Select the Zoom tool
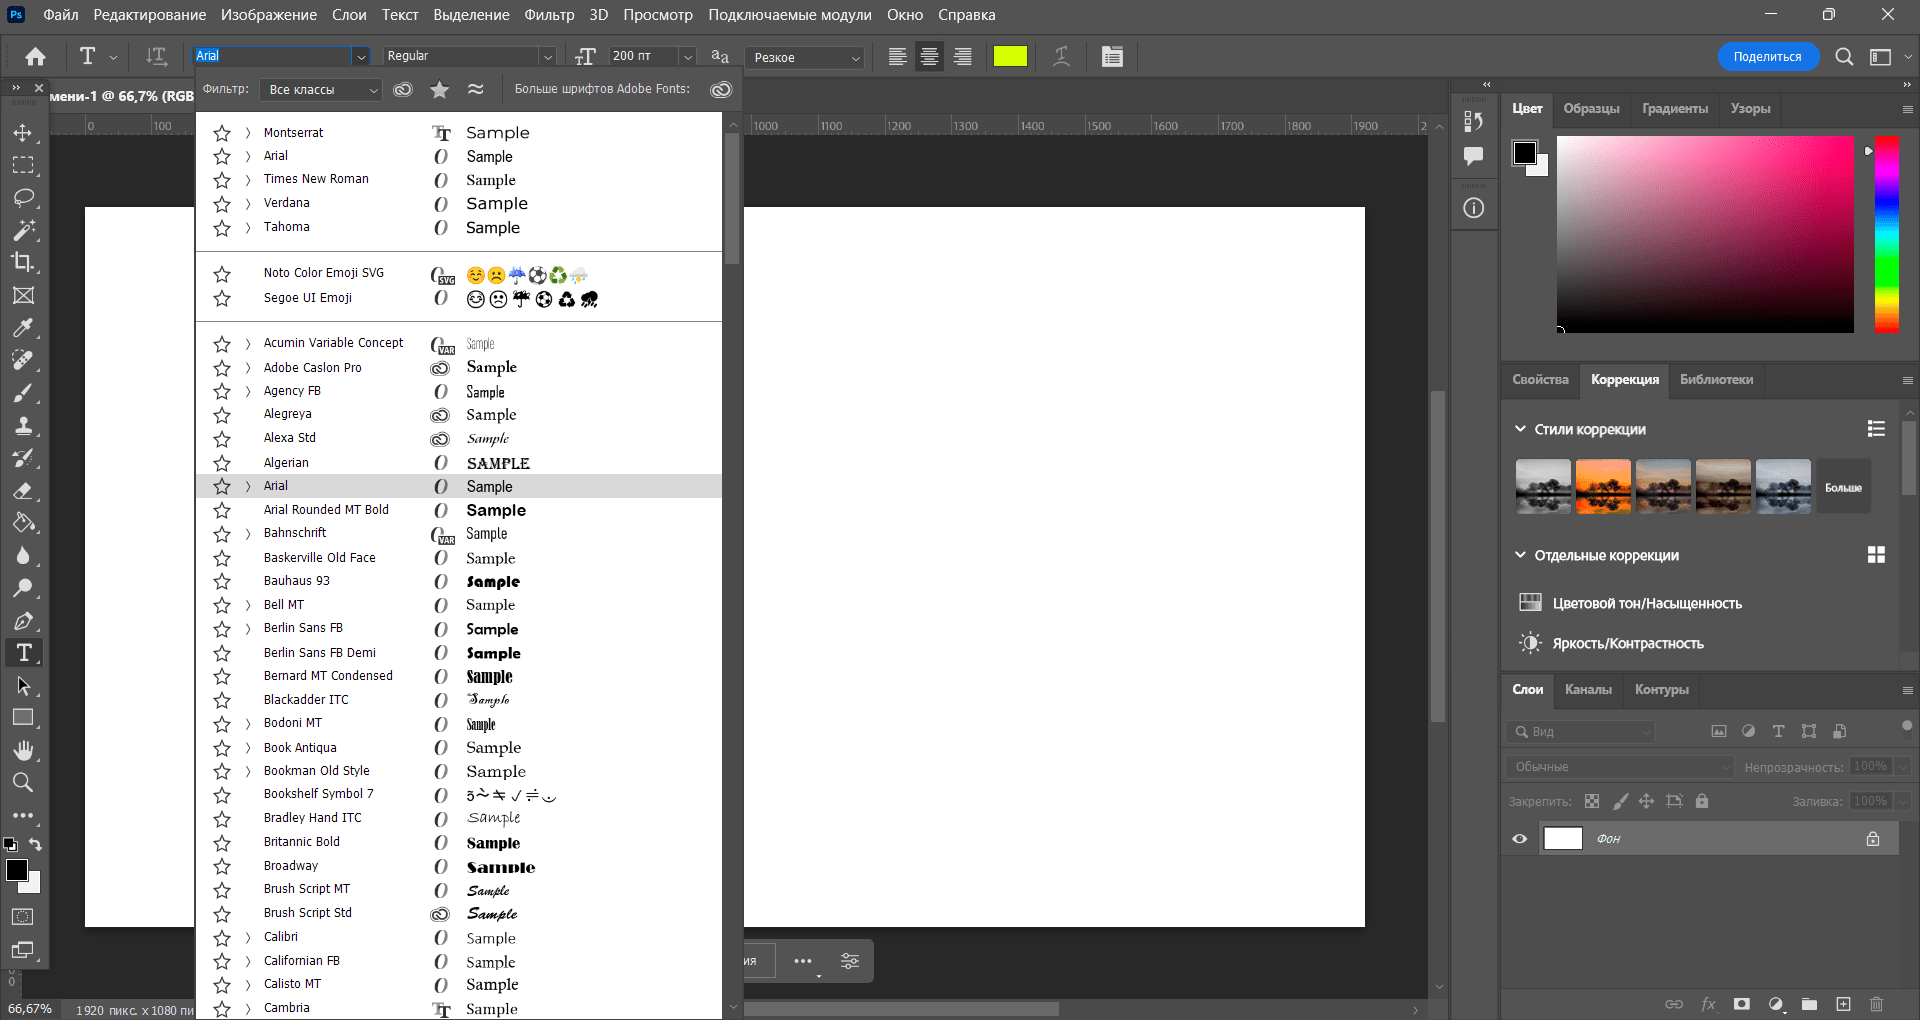 click(x=23, y=782)
